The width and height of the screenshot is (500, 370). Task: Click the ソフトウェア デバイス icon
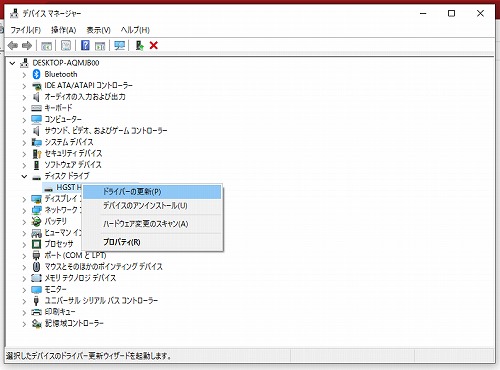tap(36, 165)
